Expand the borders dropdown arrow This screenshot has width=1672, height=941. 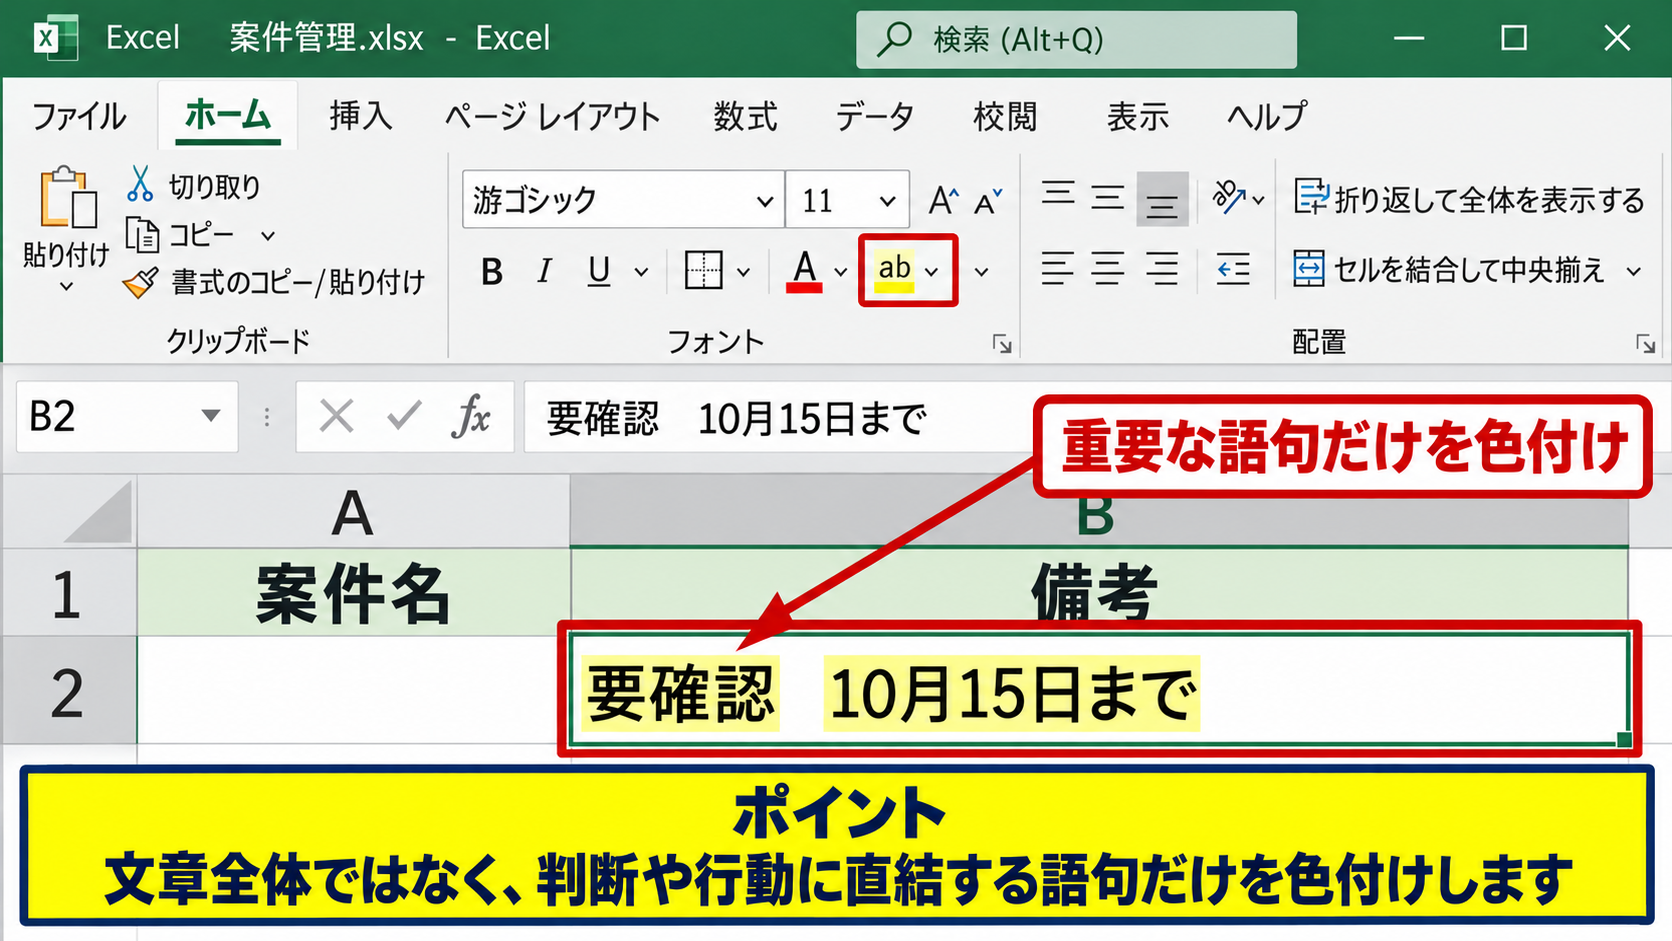[x=743, y=272]
